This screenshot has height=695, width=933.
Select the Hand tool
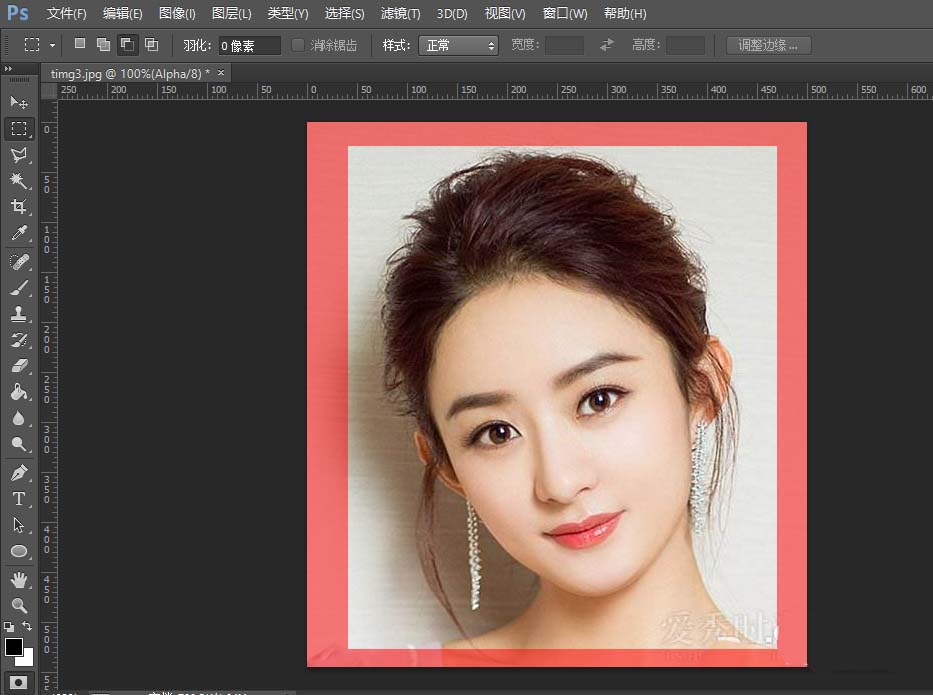pyautogui.click(x=20, y=578)
